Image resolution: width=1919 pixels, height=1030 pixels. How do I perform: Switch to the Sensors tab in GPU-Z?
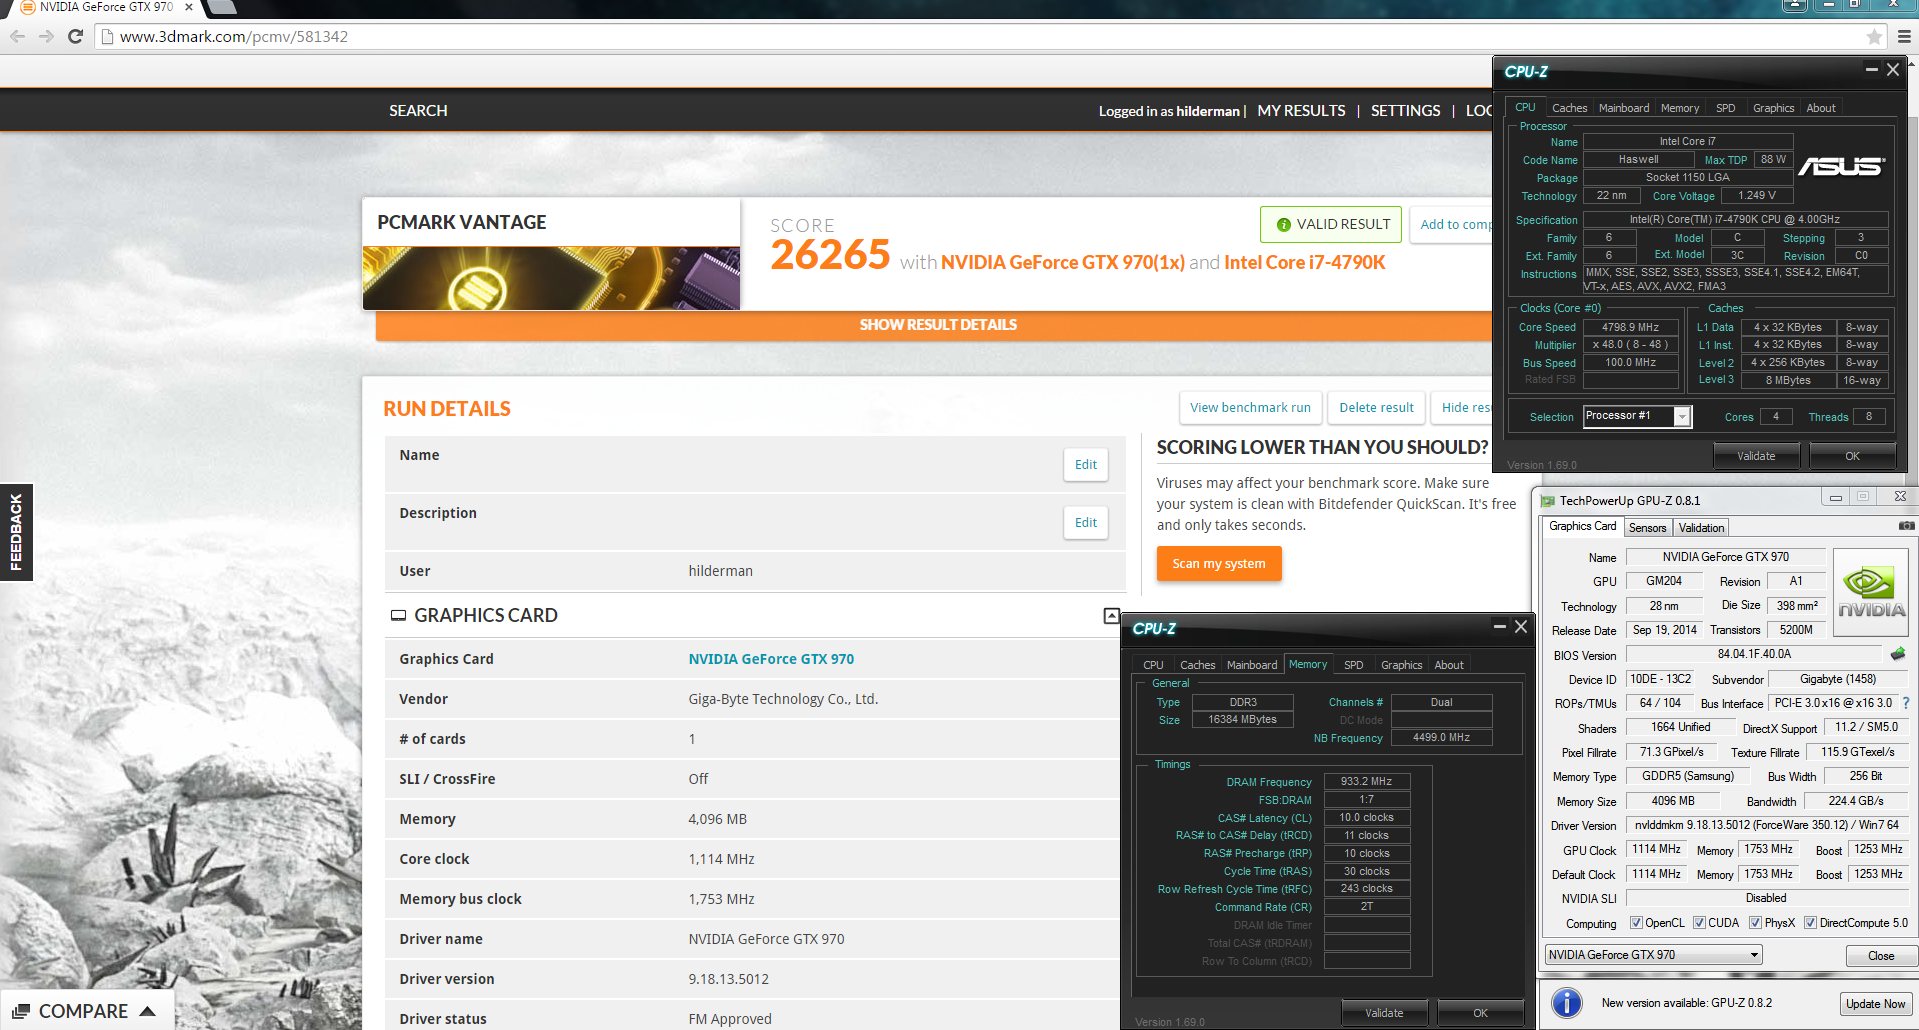tap(1647, 527)
